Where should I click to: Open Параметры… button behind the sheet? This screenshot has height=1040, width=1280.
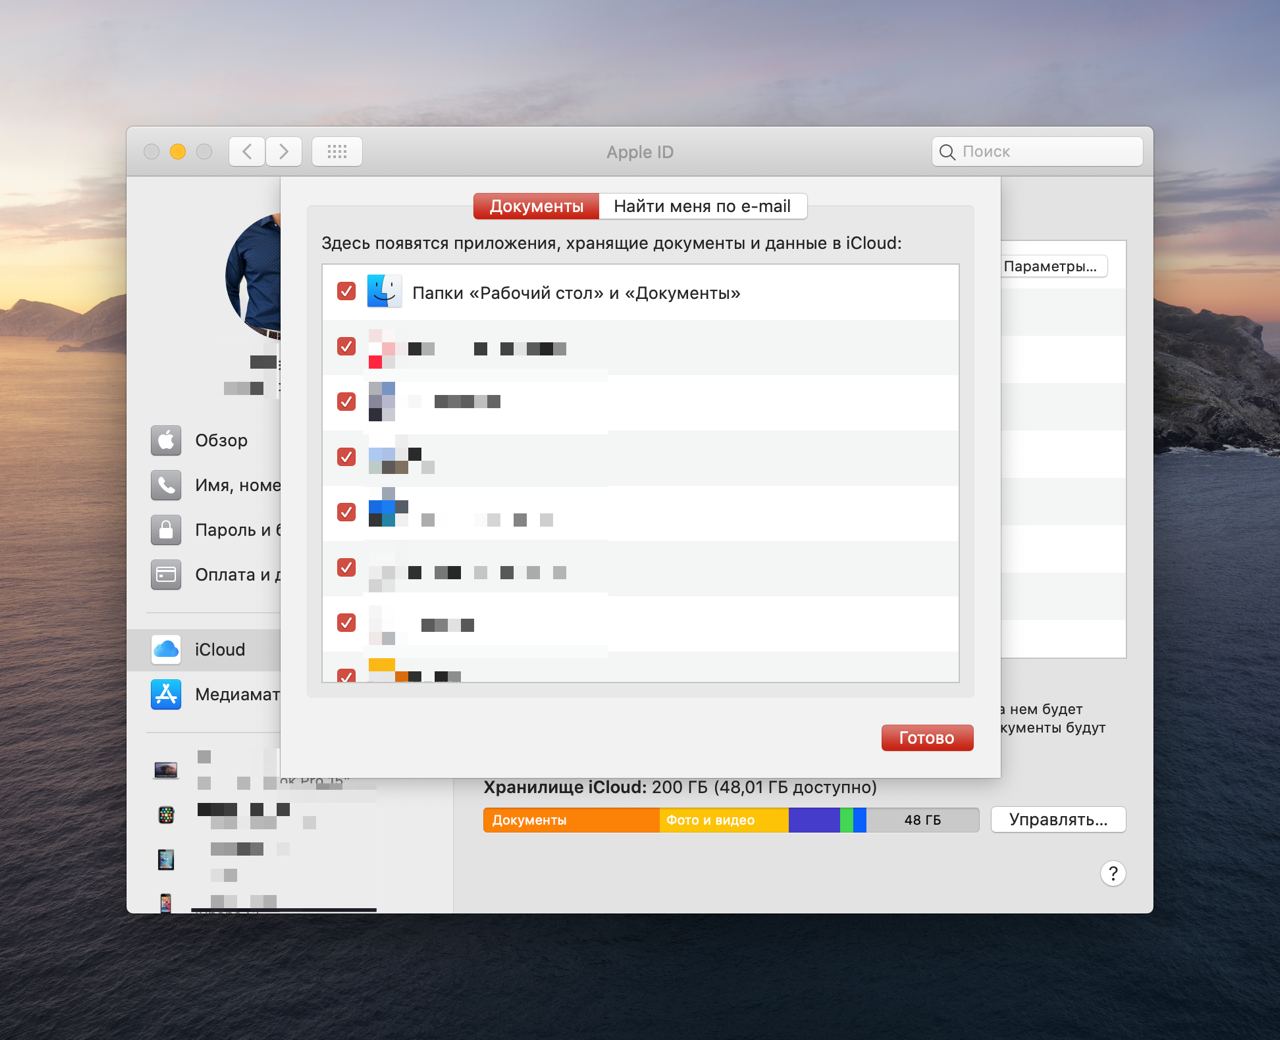point(1053,266)
